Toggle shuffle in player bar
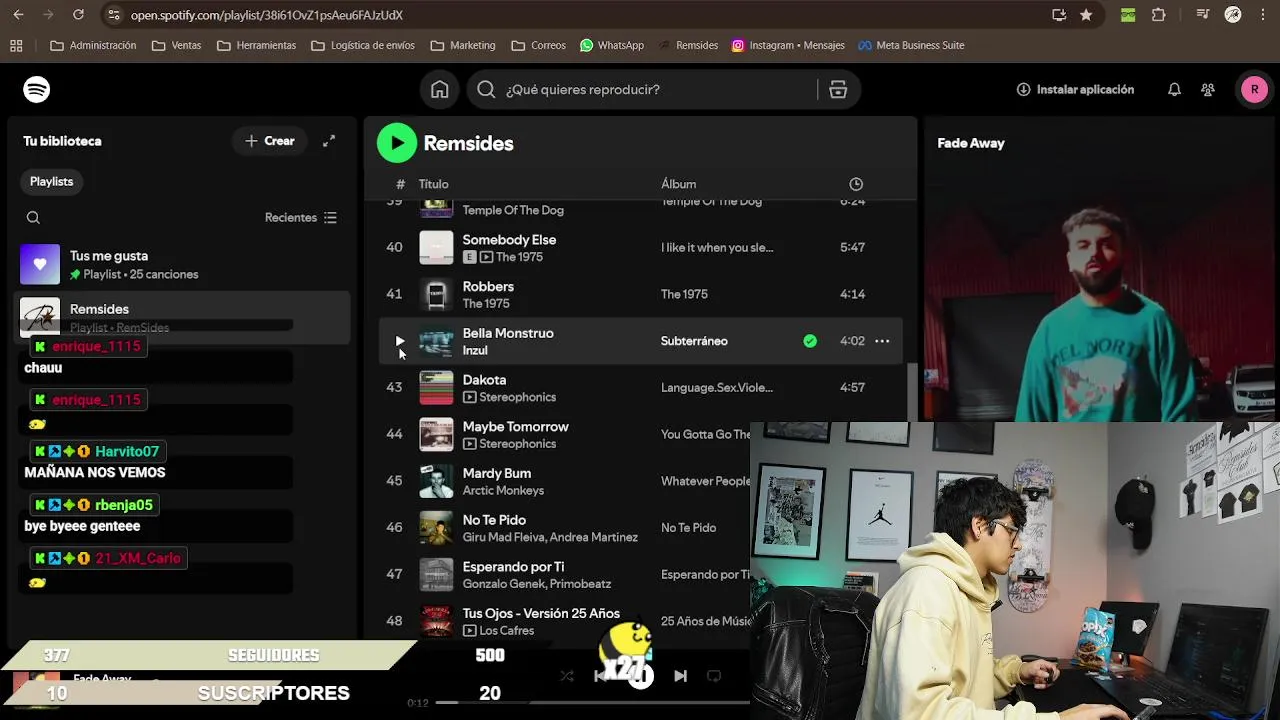The image size is (1280, 720). point(567,676)
